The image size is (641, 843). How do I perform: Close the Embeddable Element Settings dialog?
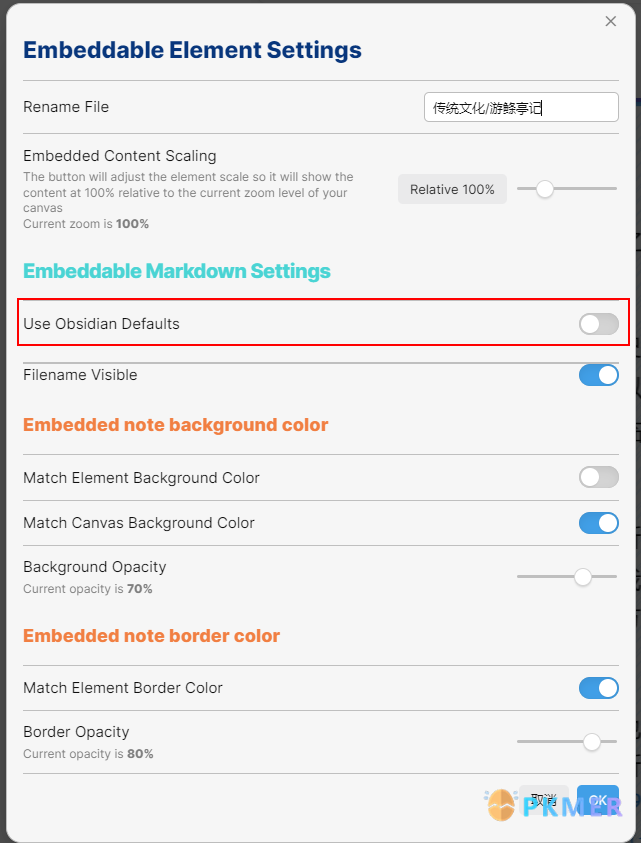click(x=610, y=22)
